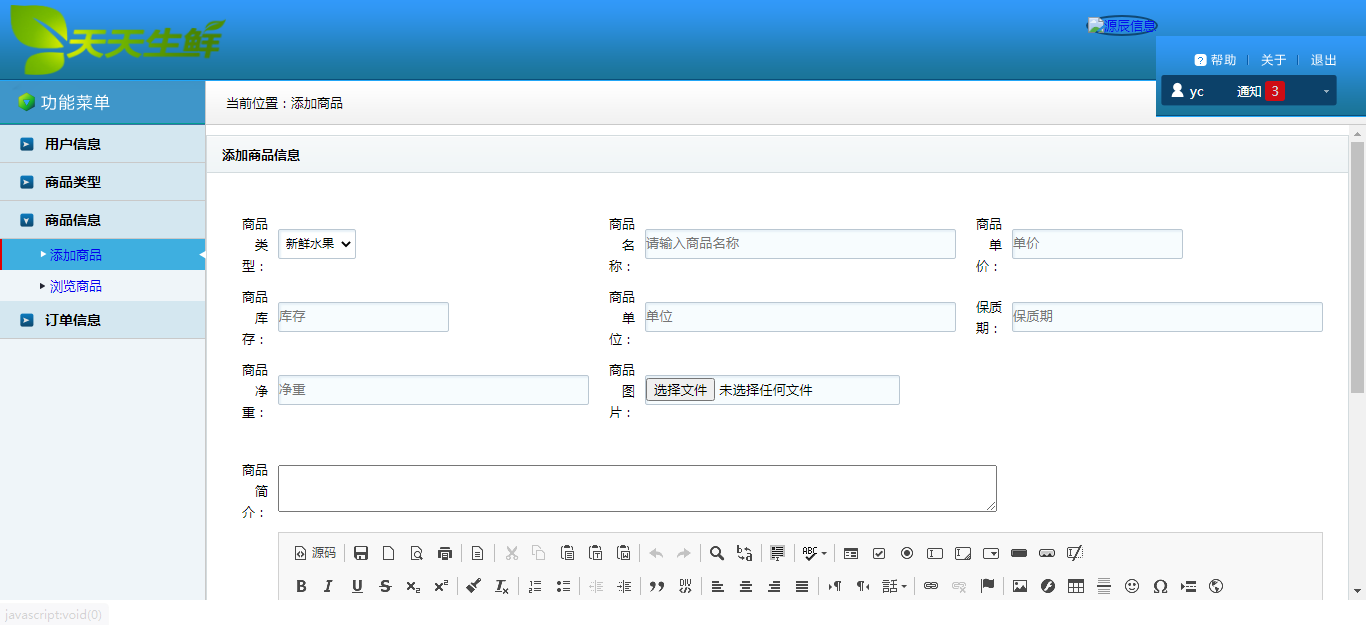
Task: Insert special character with Omega icon
Action: coord(1160,587)
